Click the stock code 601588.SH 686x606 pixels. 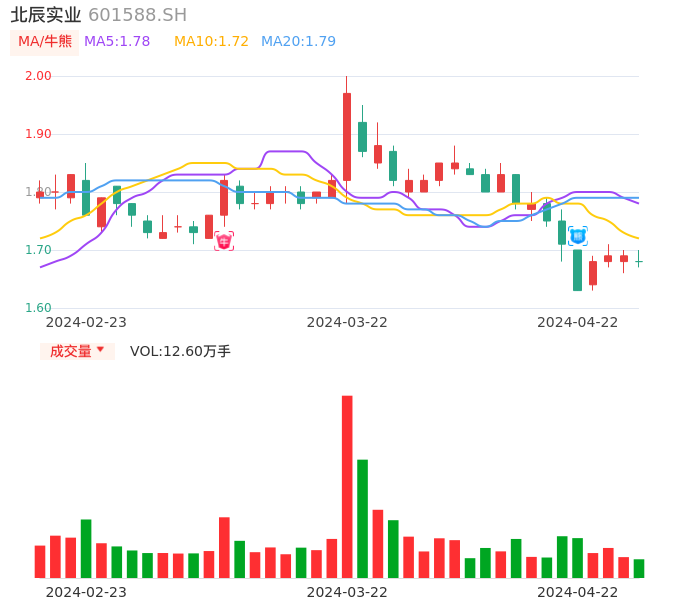[137, 15]
